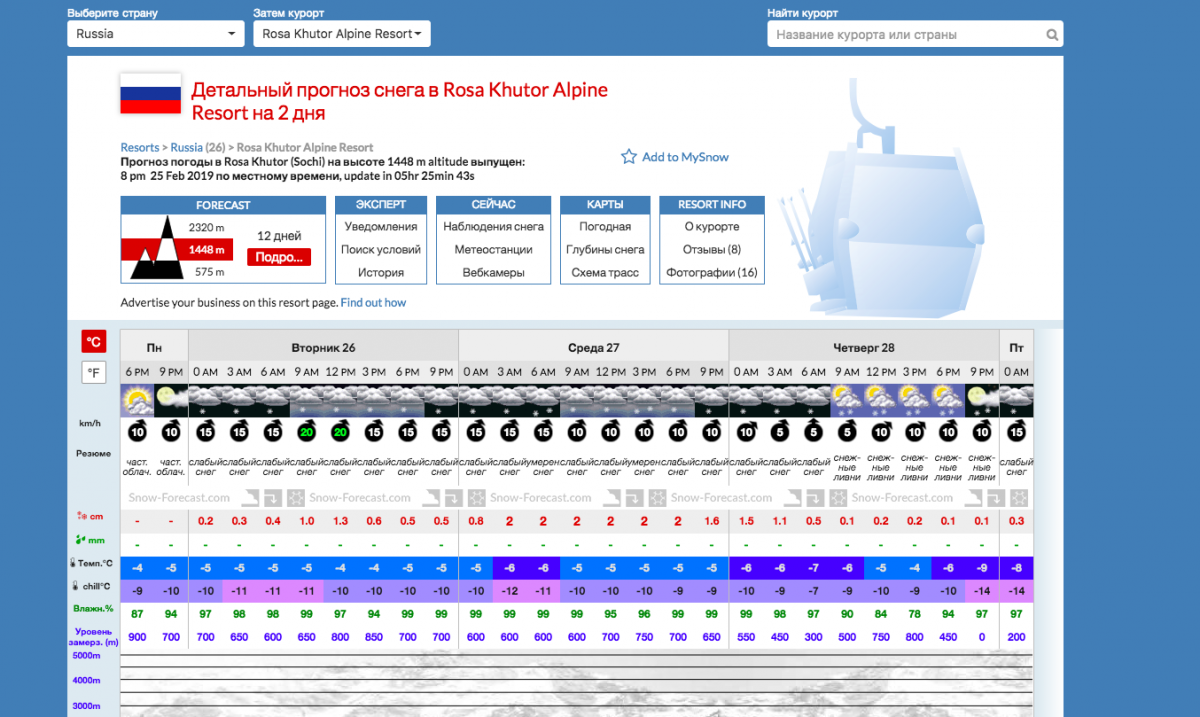Open the country dropdown showing Russia
Screen dimensions: 1200x717
point(156,34)
